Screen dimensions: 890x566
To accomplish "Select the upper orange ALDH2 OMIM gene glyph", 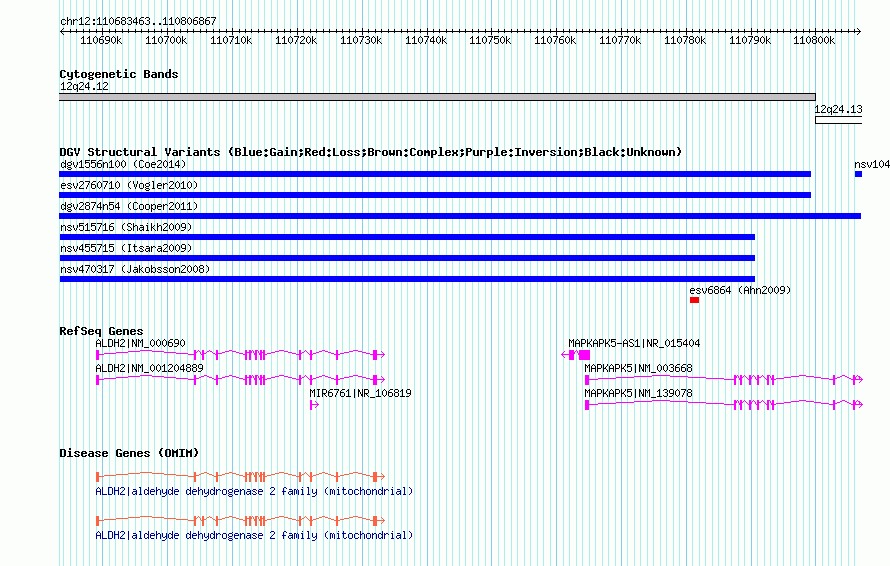I will pos(241,476).
